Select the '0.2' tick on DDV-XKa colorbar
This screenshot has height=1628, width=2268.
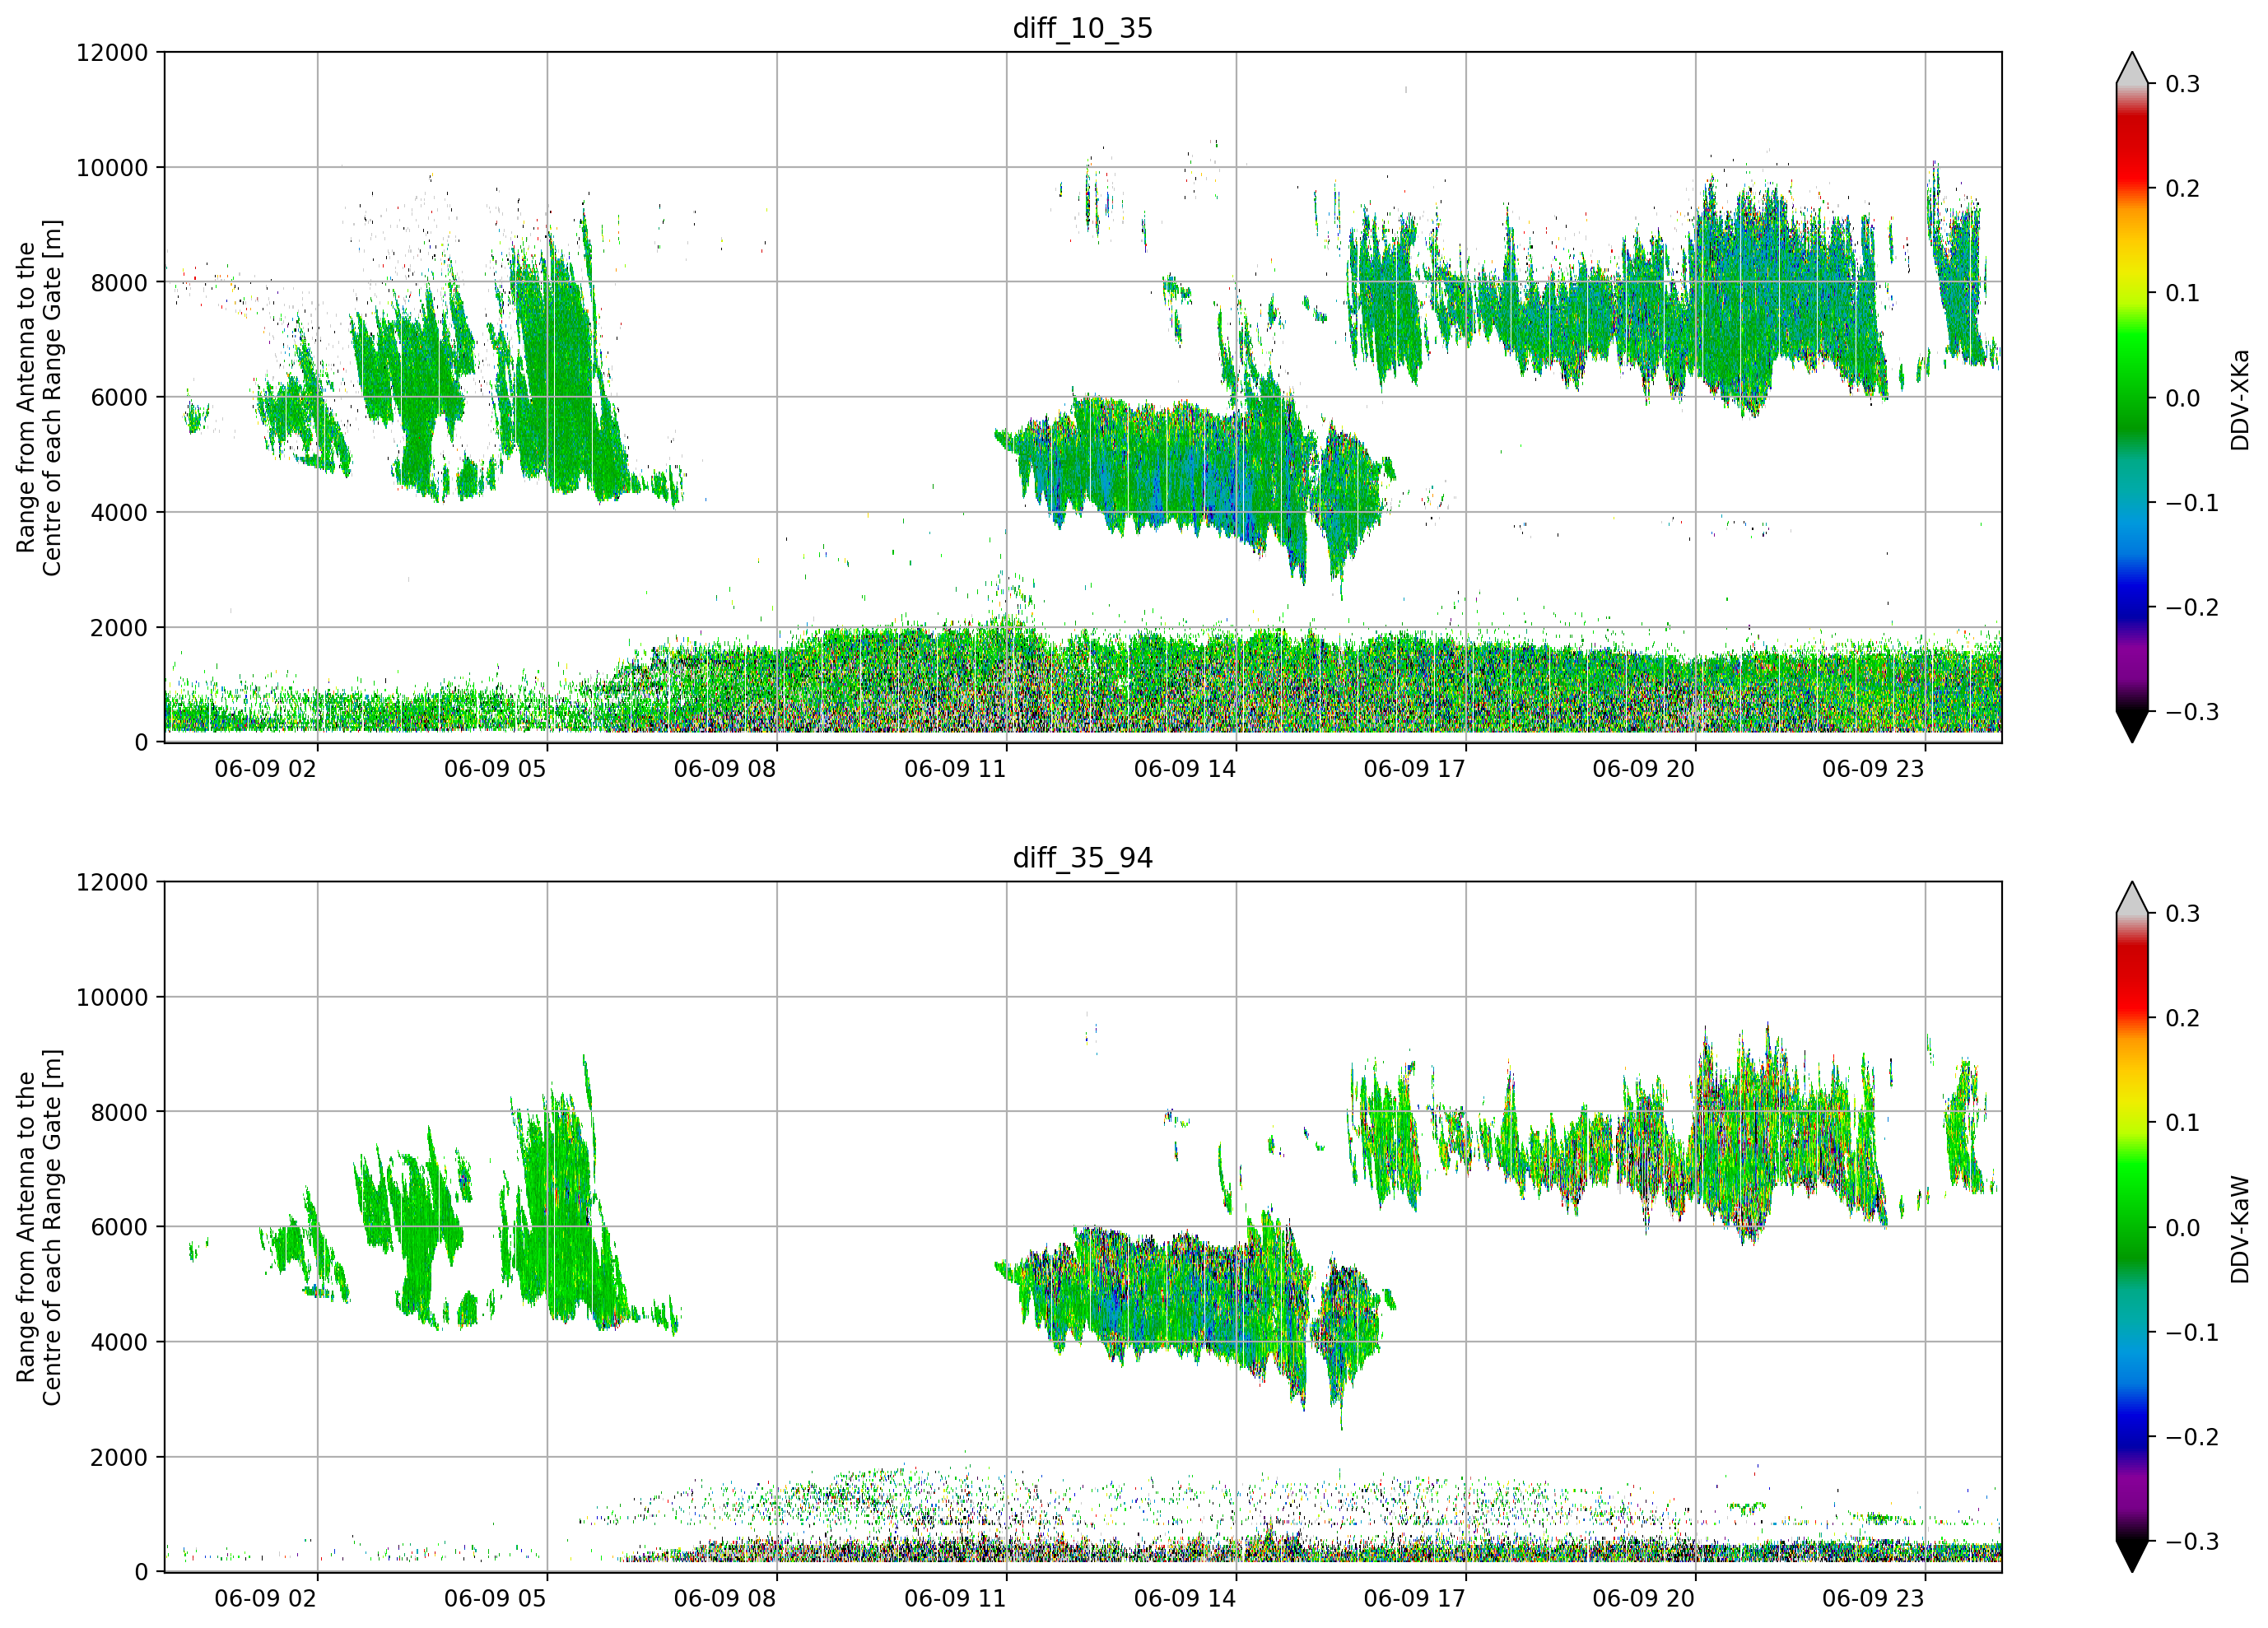[x=2183, y=189]
